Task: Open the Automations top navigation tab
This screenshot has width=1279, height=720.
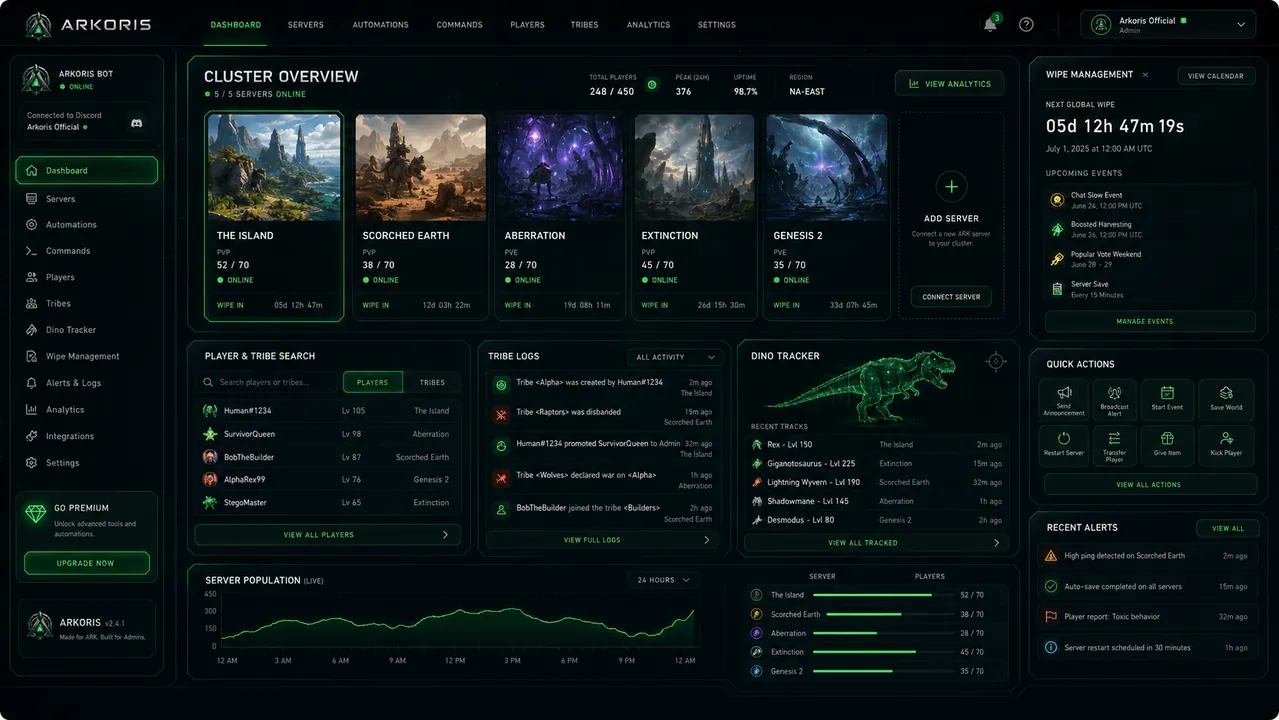Action: coord(380,25)
